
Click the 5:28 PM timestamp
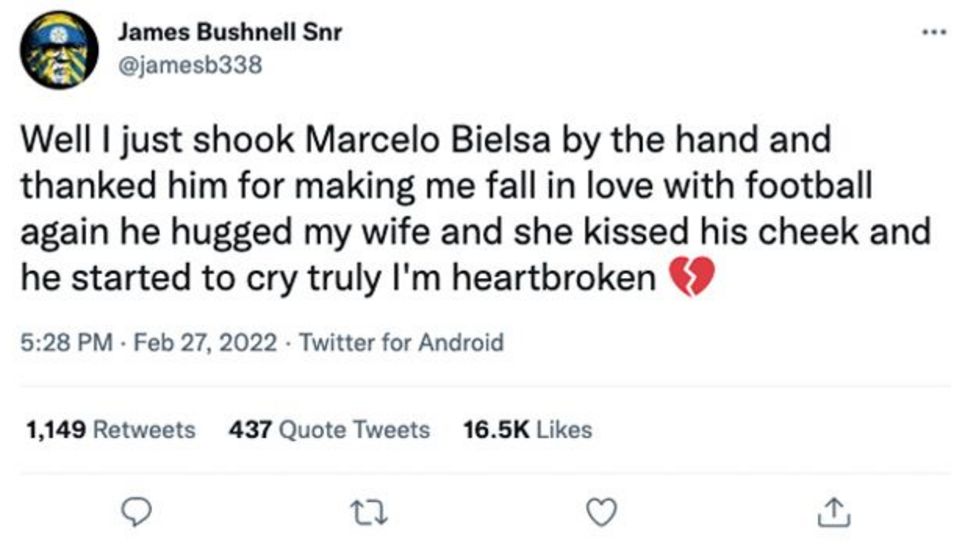pyautogui.click(x=65, y=343)
